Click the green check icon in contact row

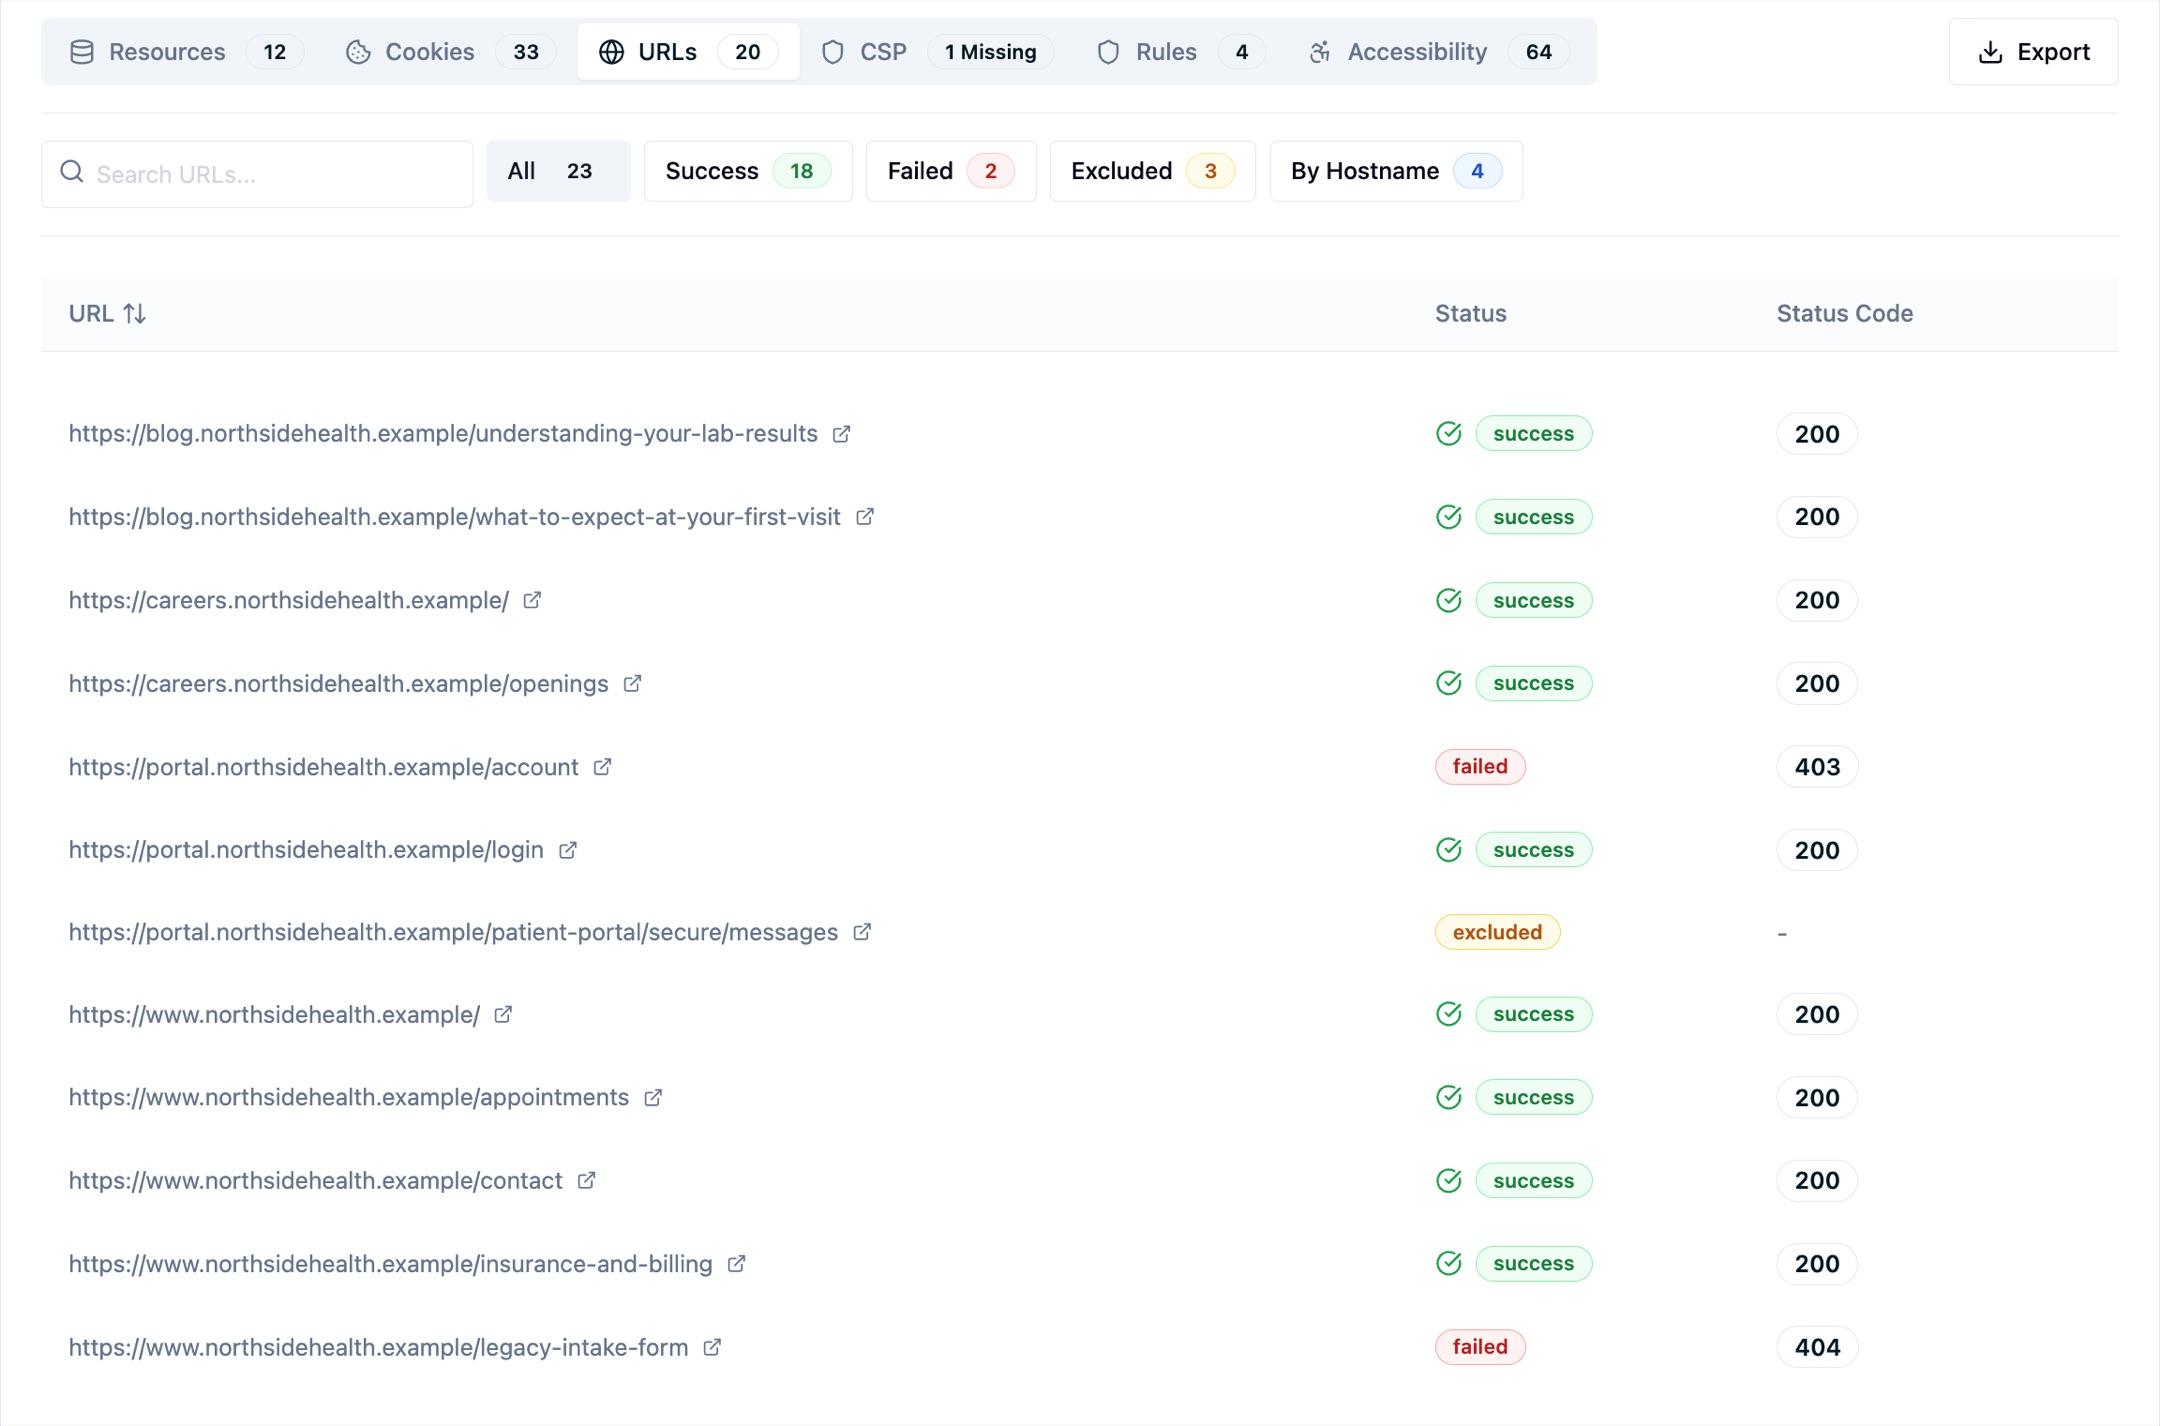click(x=1448, y=1181)
